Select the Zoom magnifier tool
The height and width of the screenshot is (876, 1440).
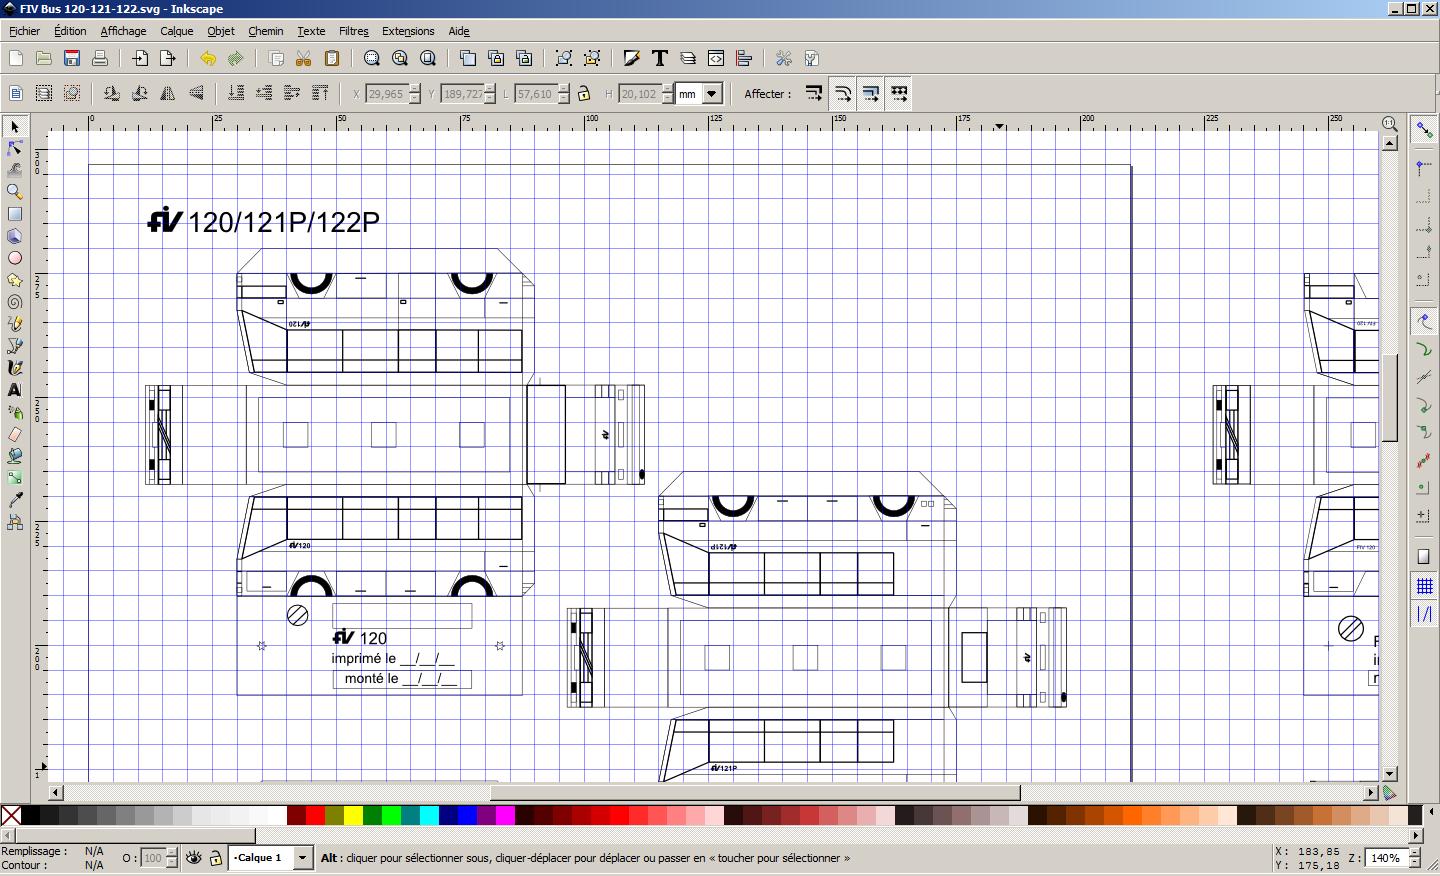pyautogui.click(x=15, y=192)
